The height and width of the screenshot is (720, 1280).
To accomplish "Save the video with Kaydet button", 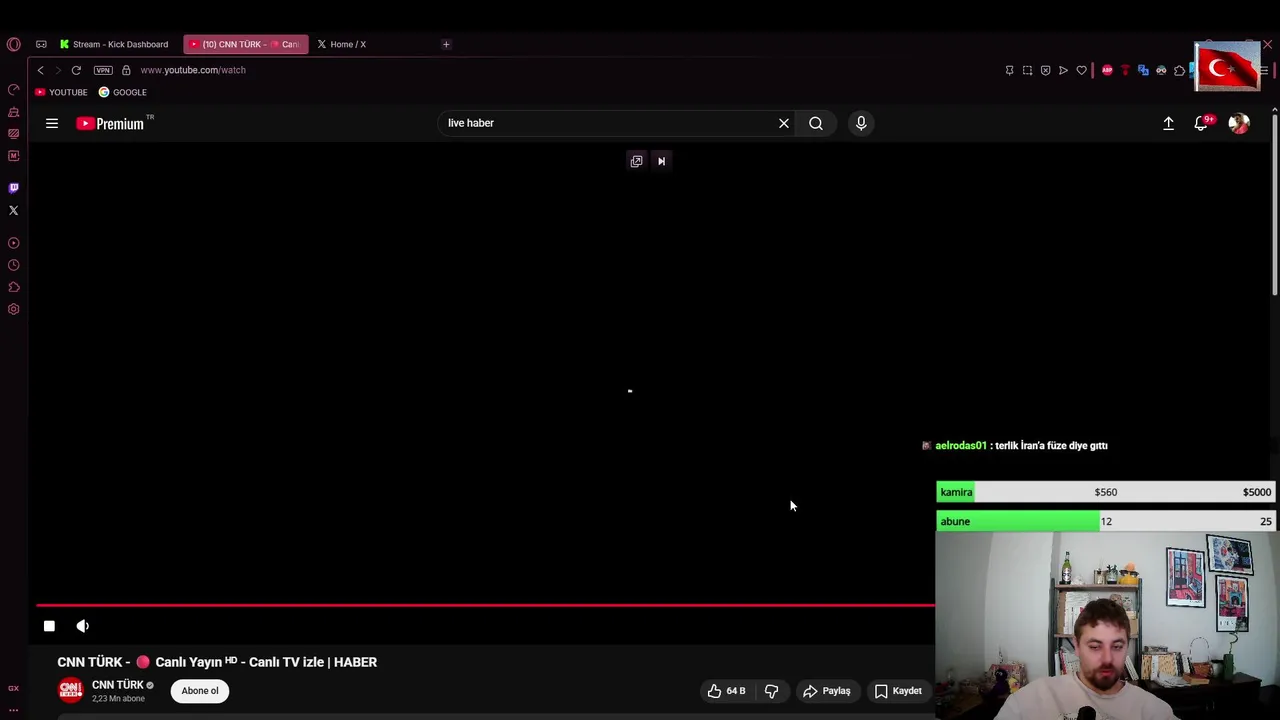I will pyautogui.click(x=898, y=691).
